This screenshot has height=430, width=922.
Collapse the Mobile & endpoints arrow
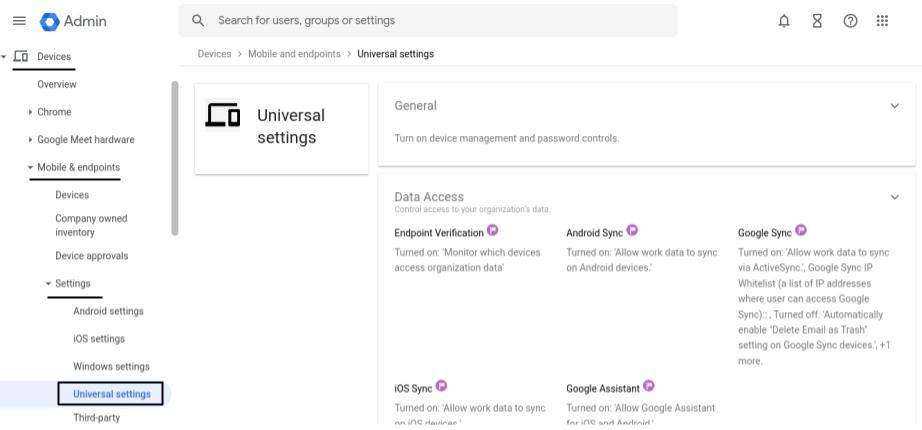(30, 167)
